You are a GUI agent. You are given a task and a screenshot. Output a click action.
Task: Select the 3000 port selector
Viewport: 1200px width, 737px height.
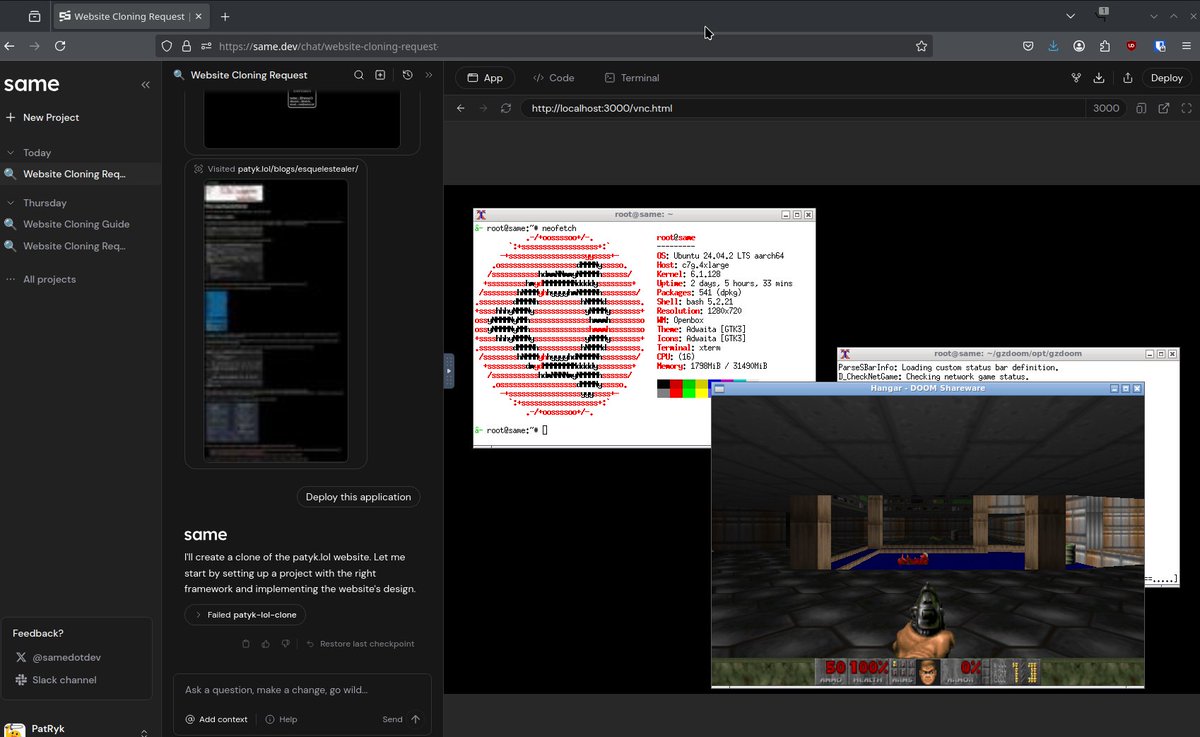[1106, 108]
